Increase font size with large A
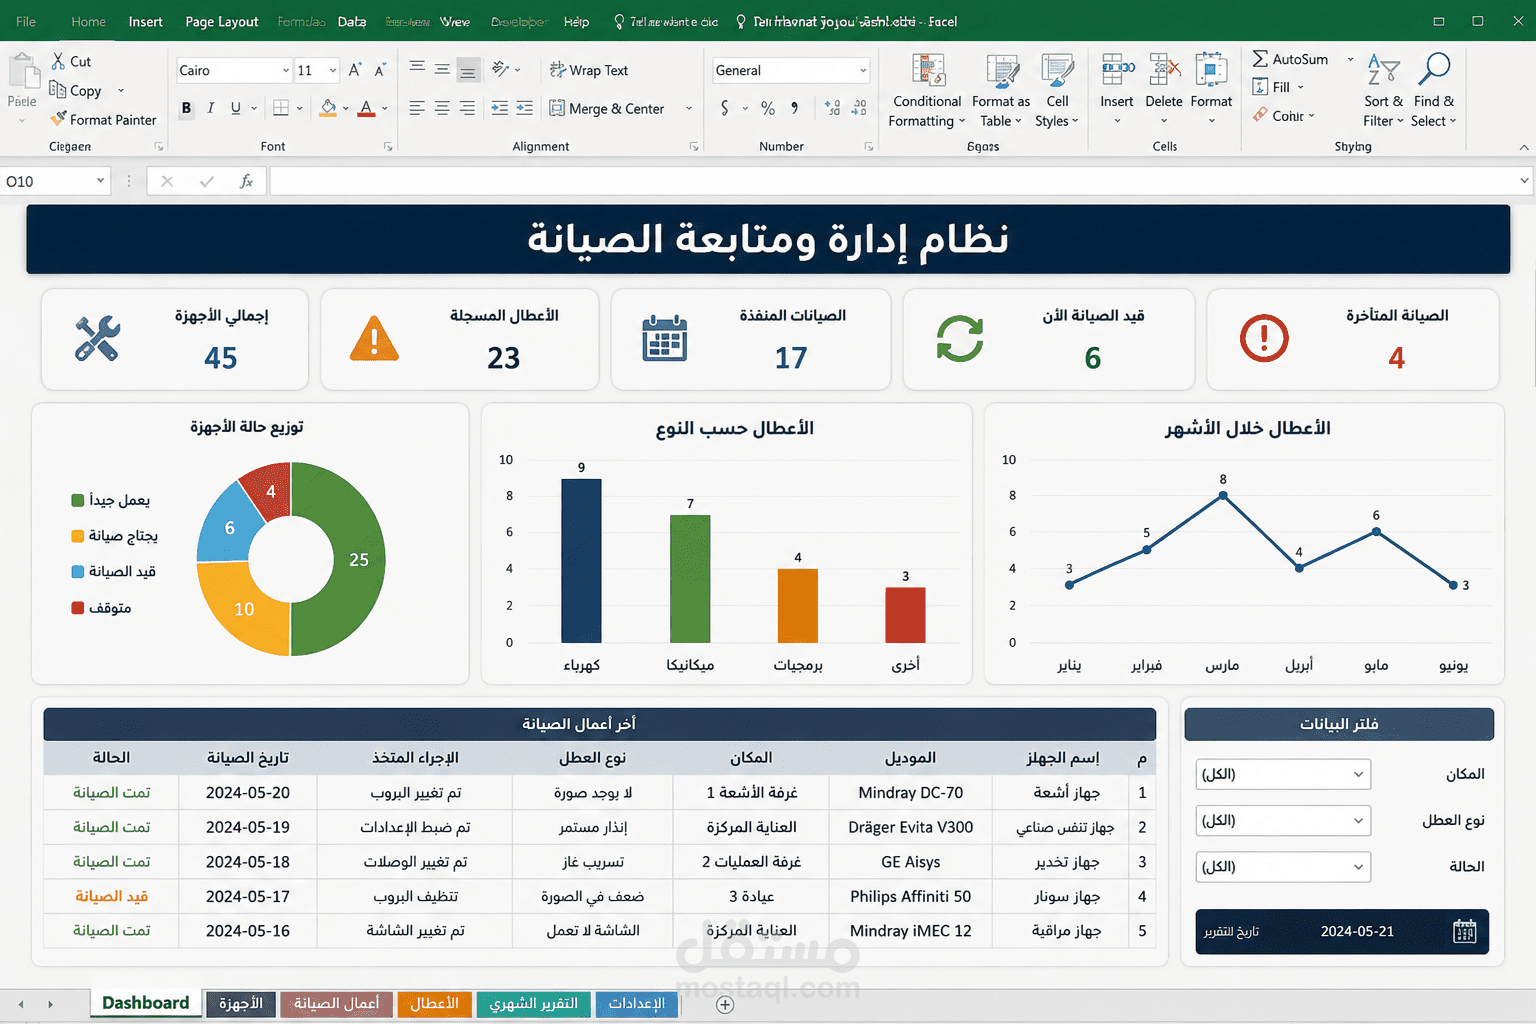Viewport: 1536px width, 1024px height. pyautogui.click(x=354, y=70)
